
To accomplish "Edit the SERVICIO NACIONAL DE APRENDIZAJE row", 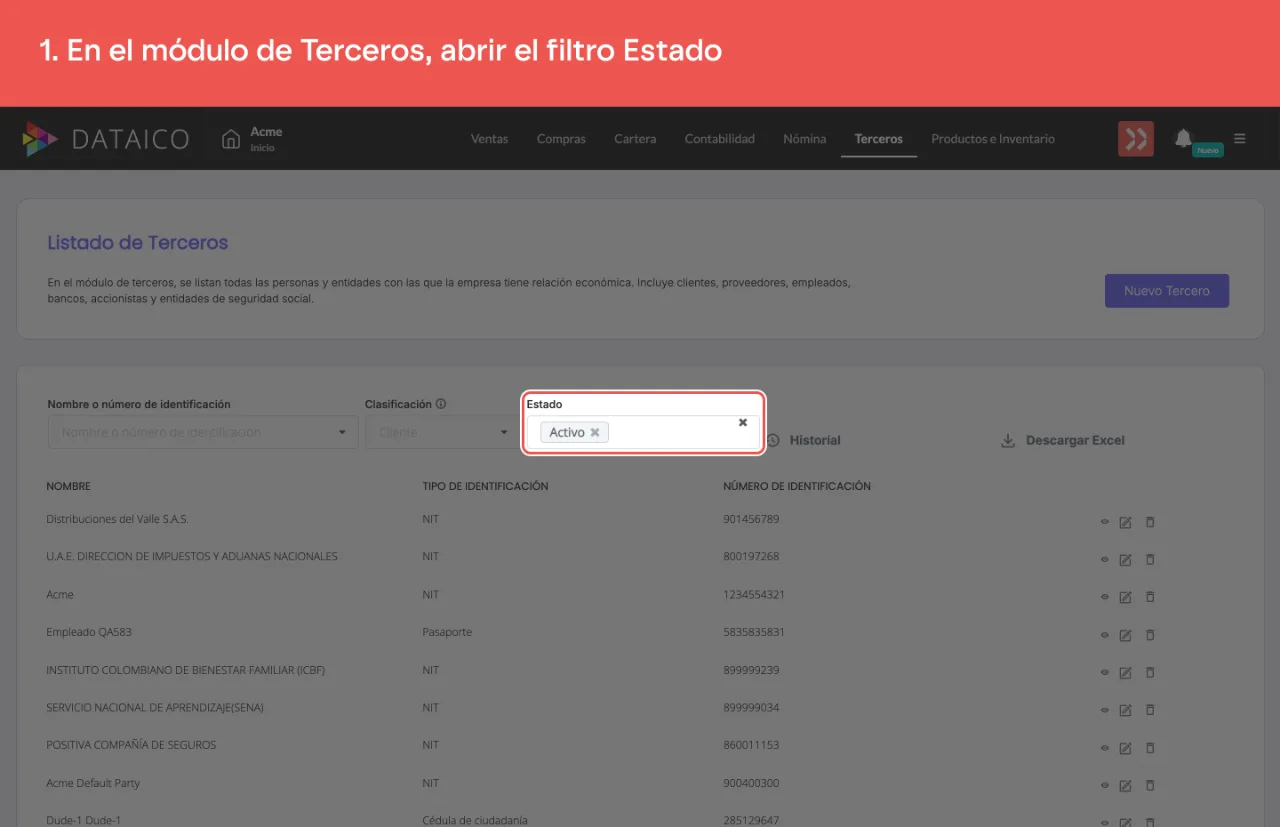I will (1125, 710).
